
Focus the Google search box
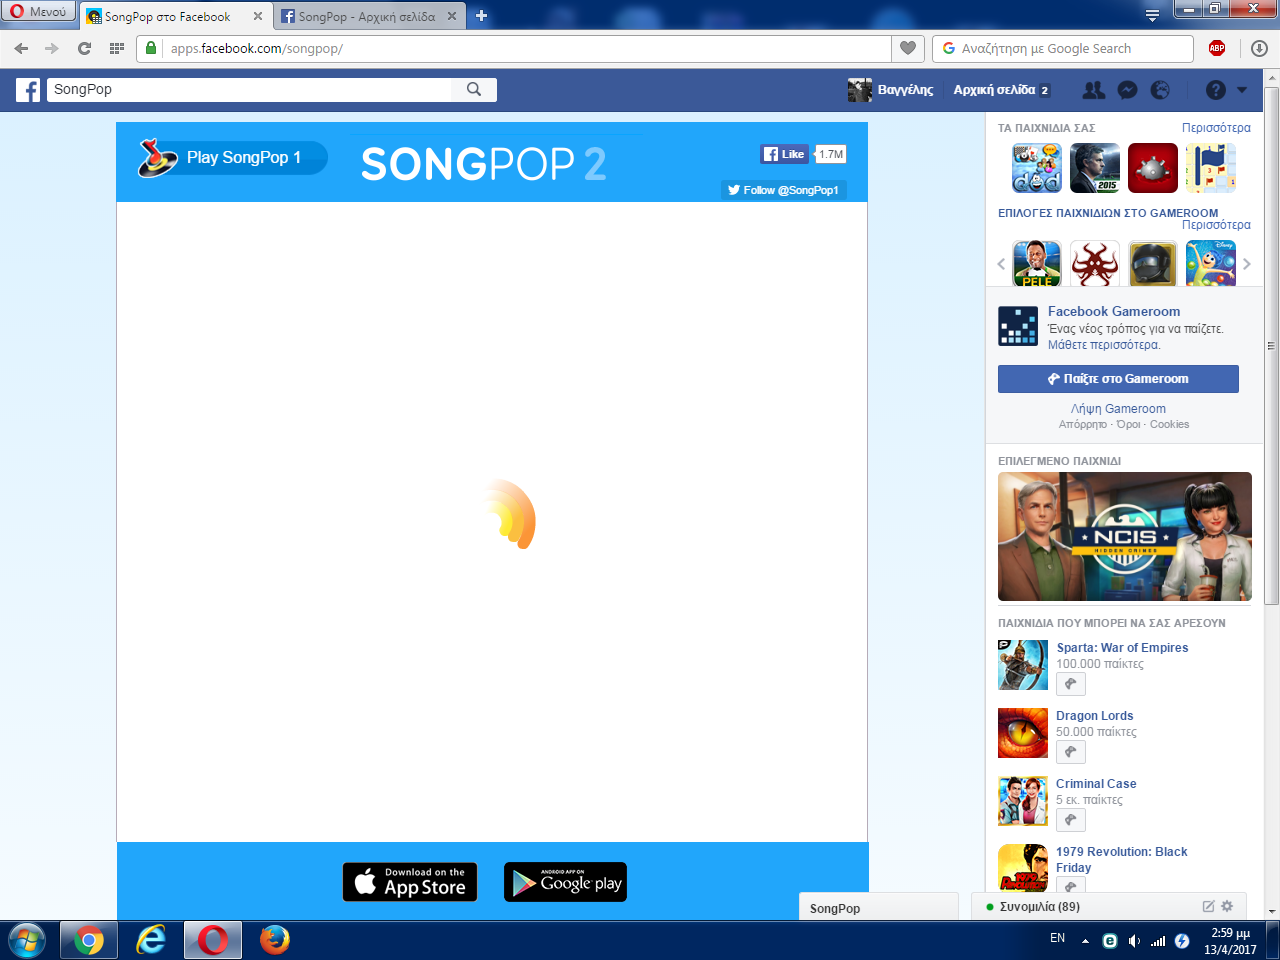[1063, 48]
